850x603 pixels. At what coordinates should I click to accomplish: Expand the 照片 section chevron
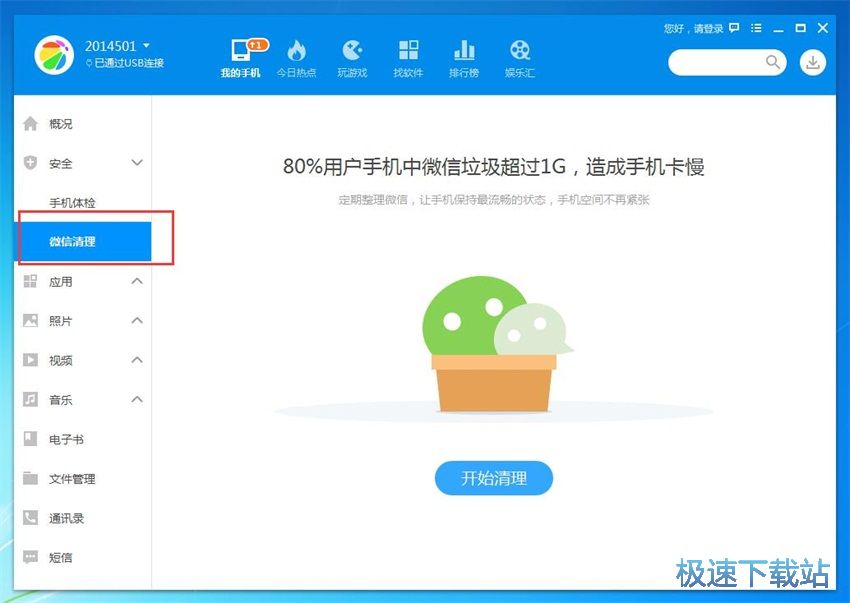pos(137,320)
